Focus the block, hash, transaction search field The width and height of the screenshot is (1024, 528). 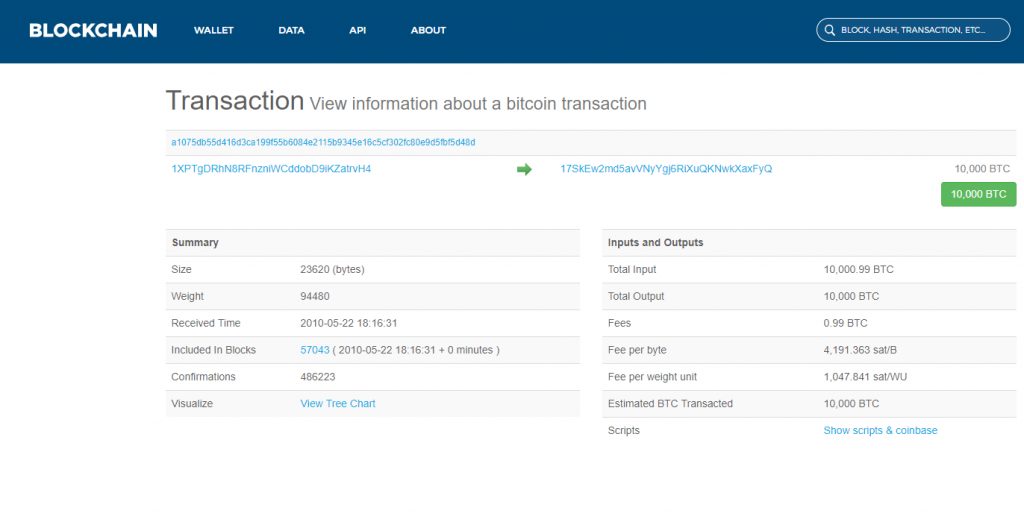point(913,30)
